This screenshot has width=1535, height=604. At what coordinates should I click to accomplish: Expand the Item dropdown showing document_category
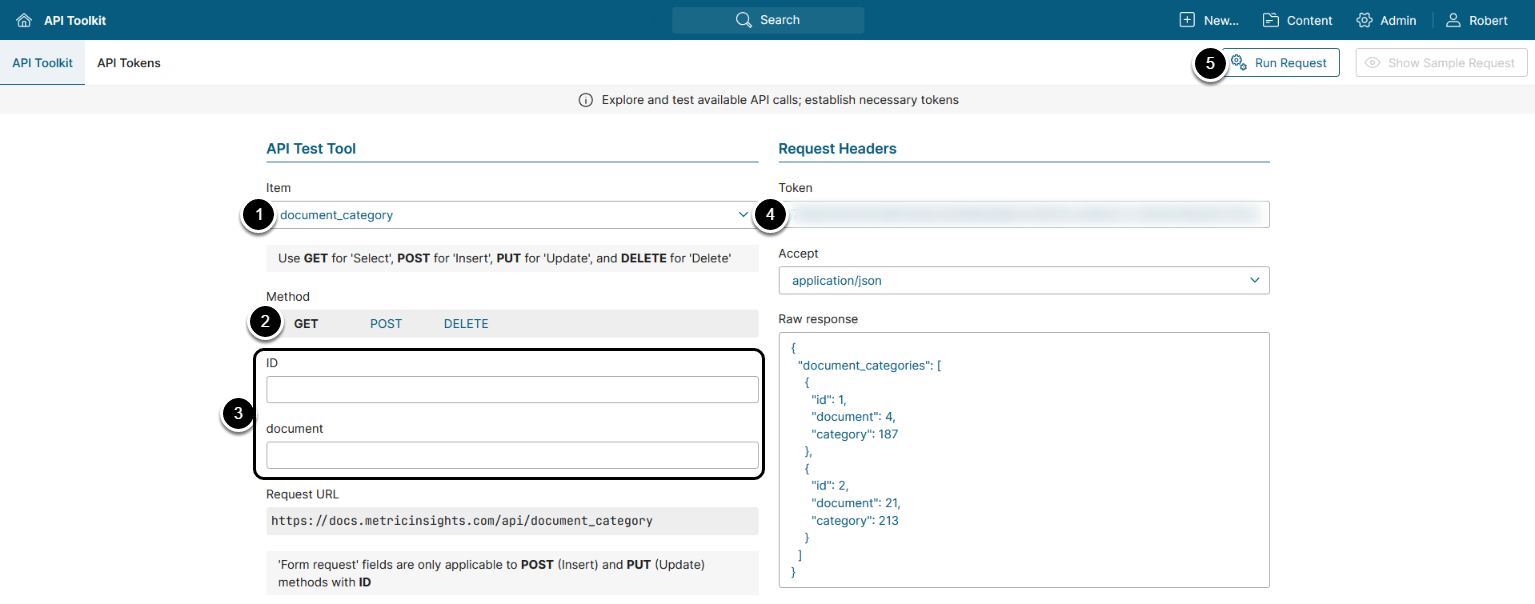click(x=510, y=215)
